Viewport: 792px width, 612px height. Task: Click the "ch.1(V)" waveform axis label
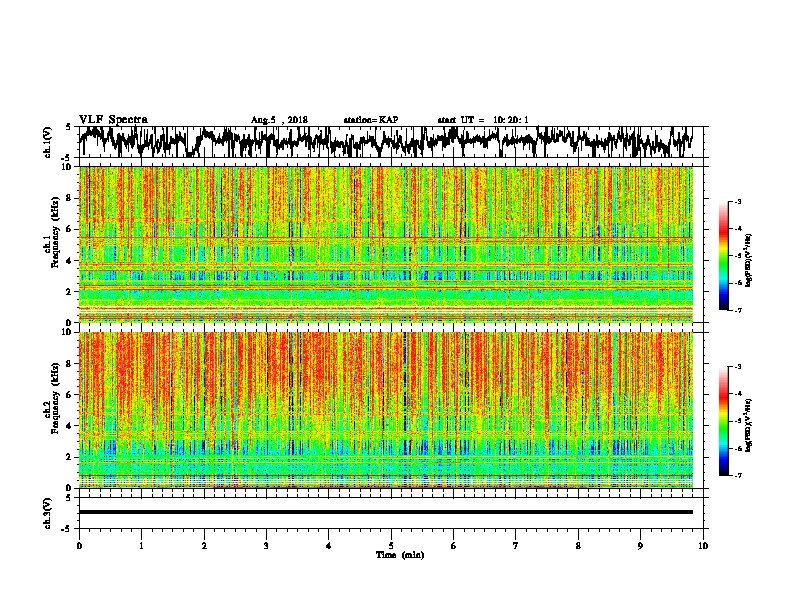[x=47, y=142]
